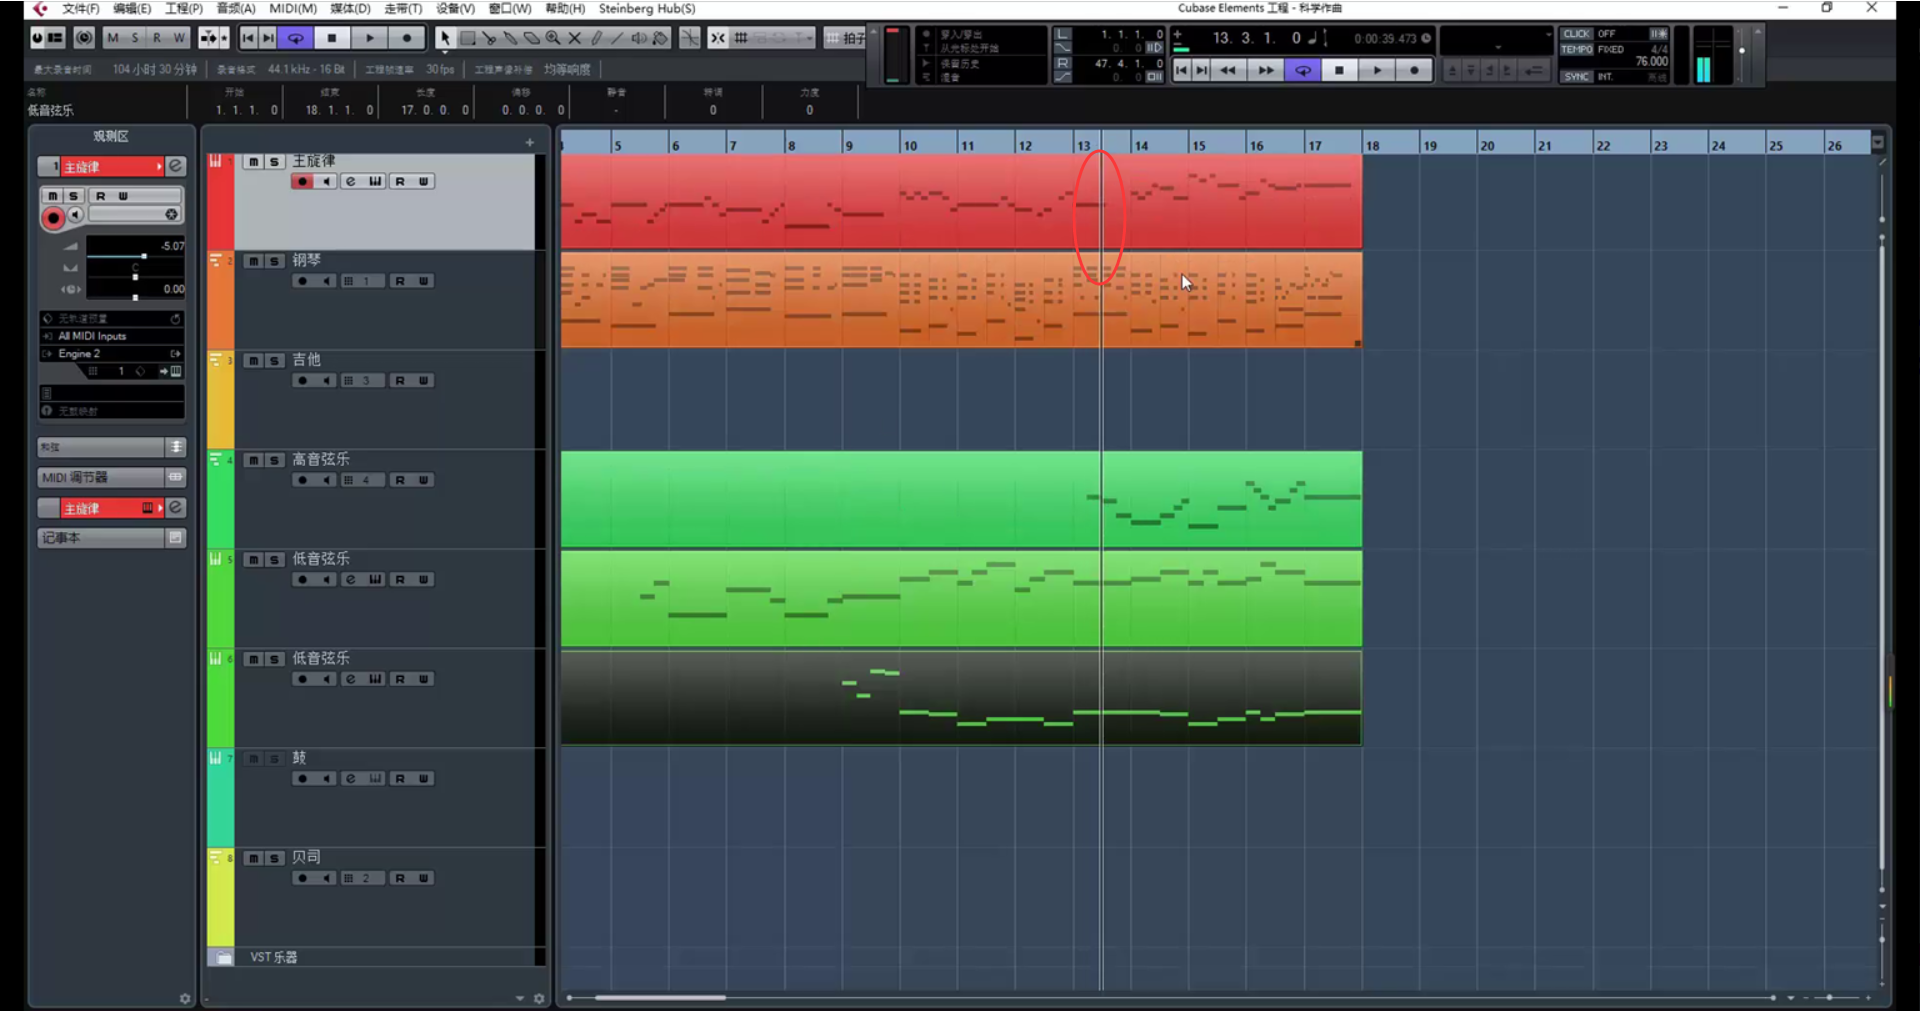The height and width of the screenshot is (1011, 1920).
Task: Open the MIDI(M) menu
Action: pyautogui.click(x=293, y=9)
